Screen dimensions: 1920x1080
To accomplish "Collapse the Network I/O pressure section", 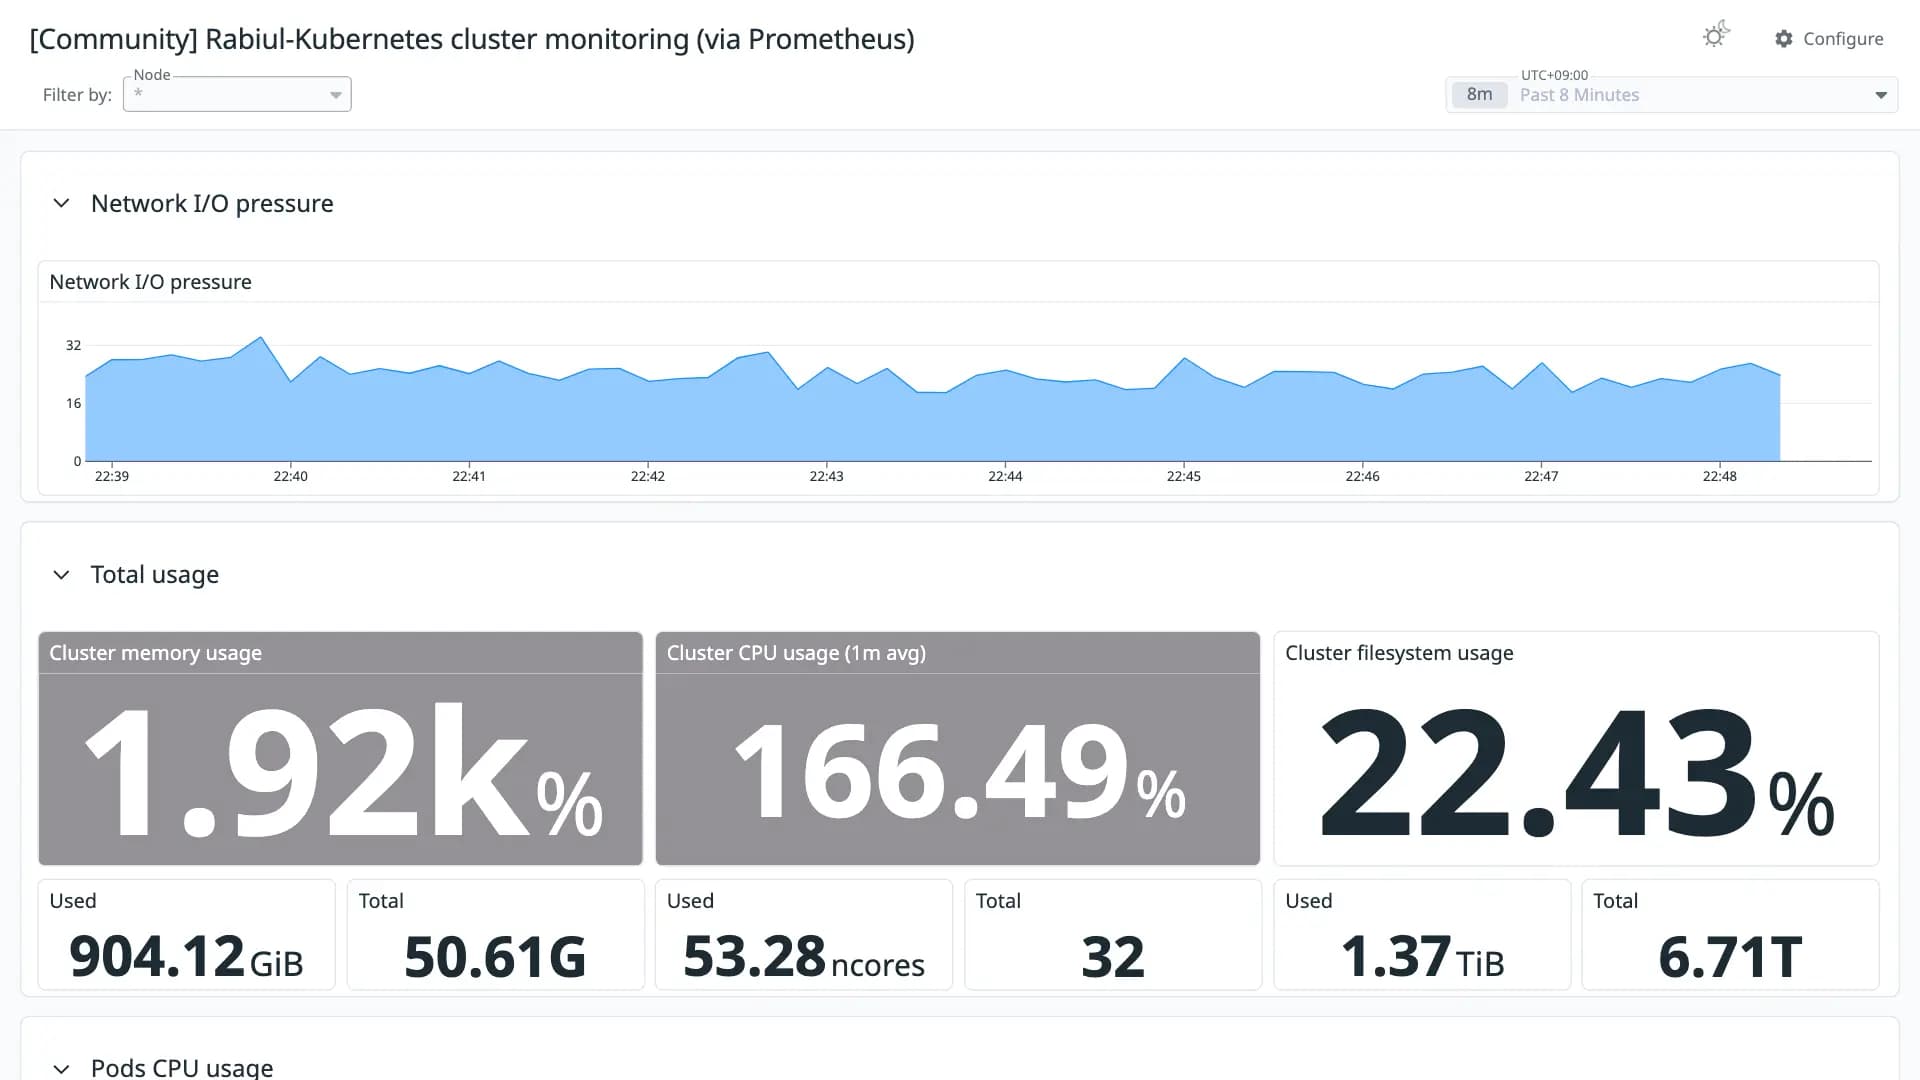I will [x=61, y=203].
